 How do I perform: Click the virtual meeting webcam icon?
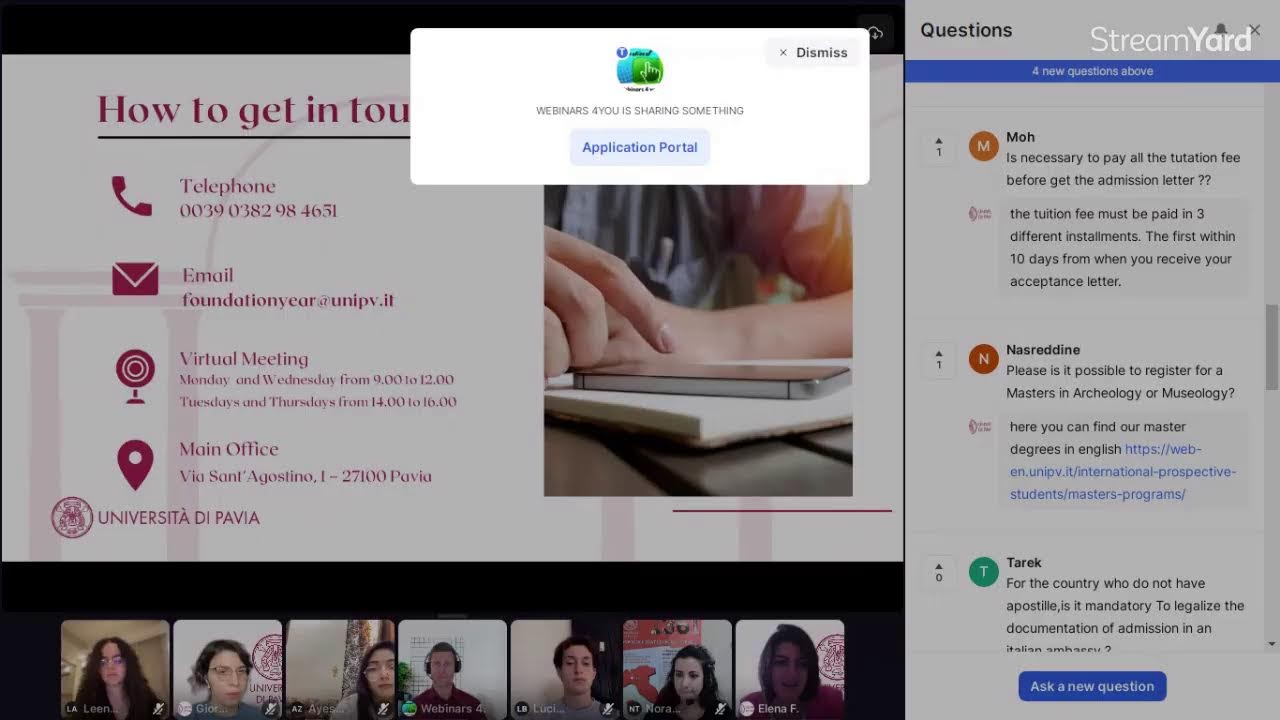pos(135,377)
